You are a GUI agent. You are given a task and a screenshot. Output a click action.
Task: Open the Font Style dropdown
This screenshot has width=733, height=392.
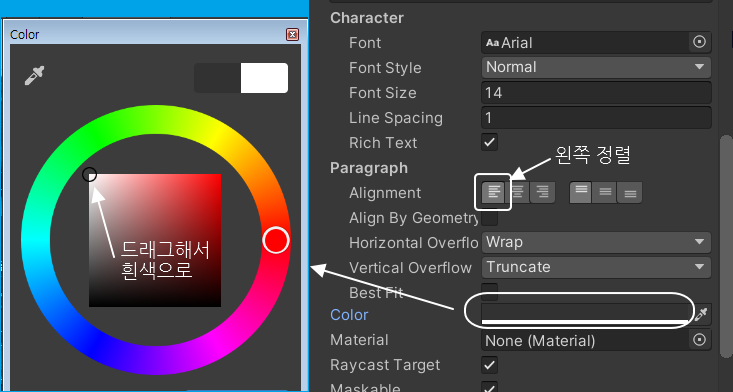click(596, 67)
